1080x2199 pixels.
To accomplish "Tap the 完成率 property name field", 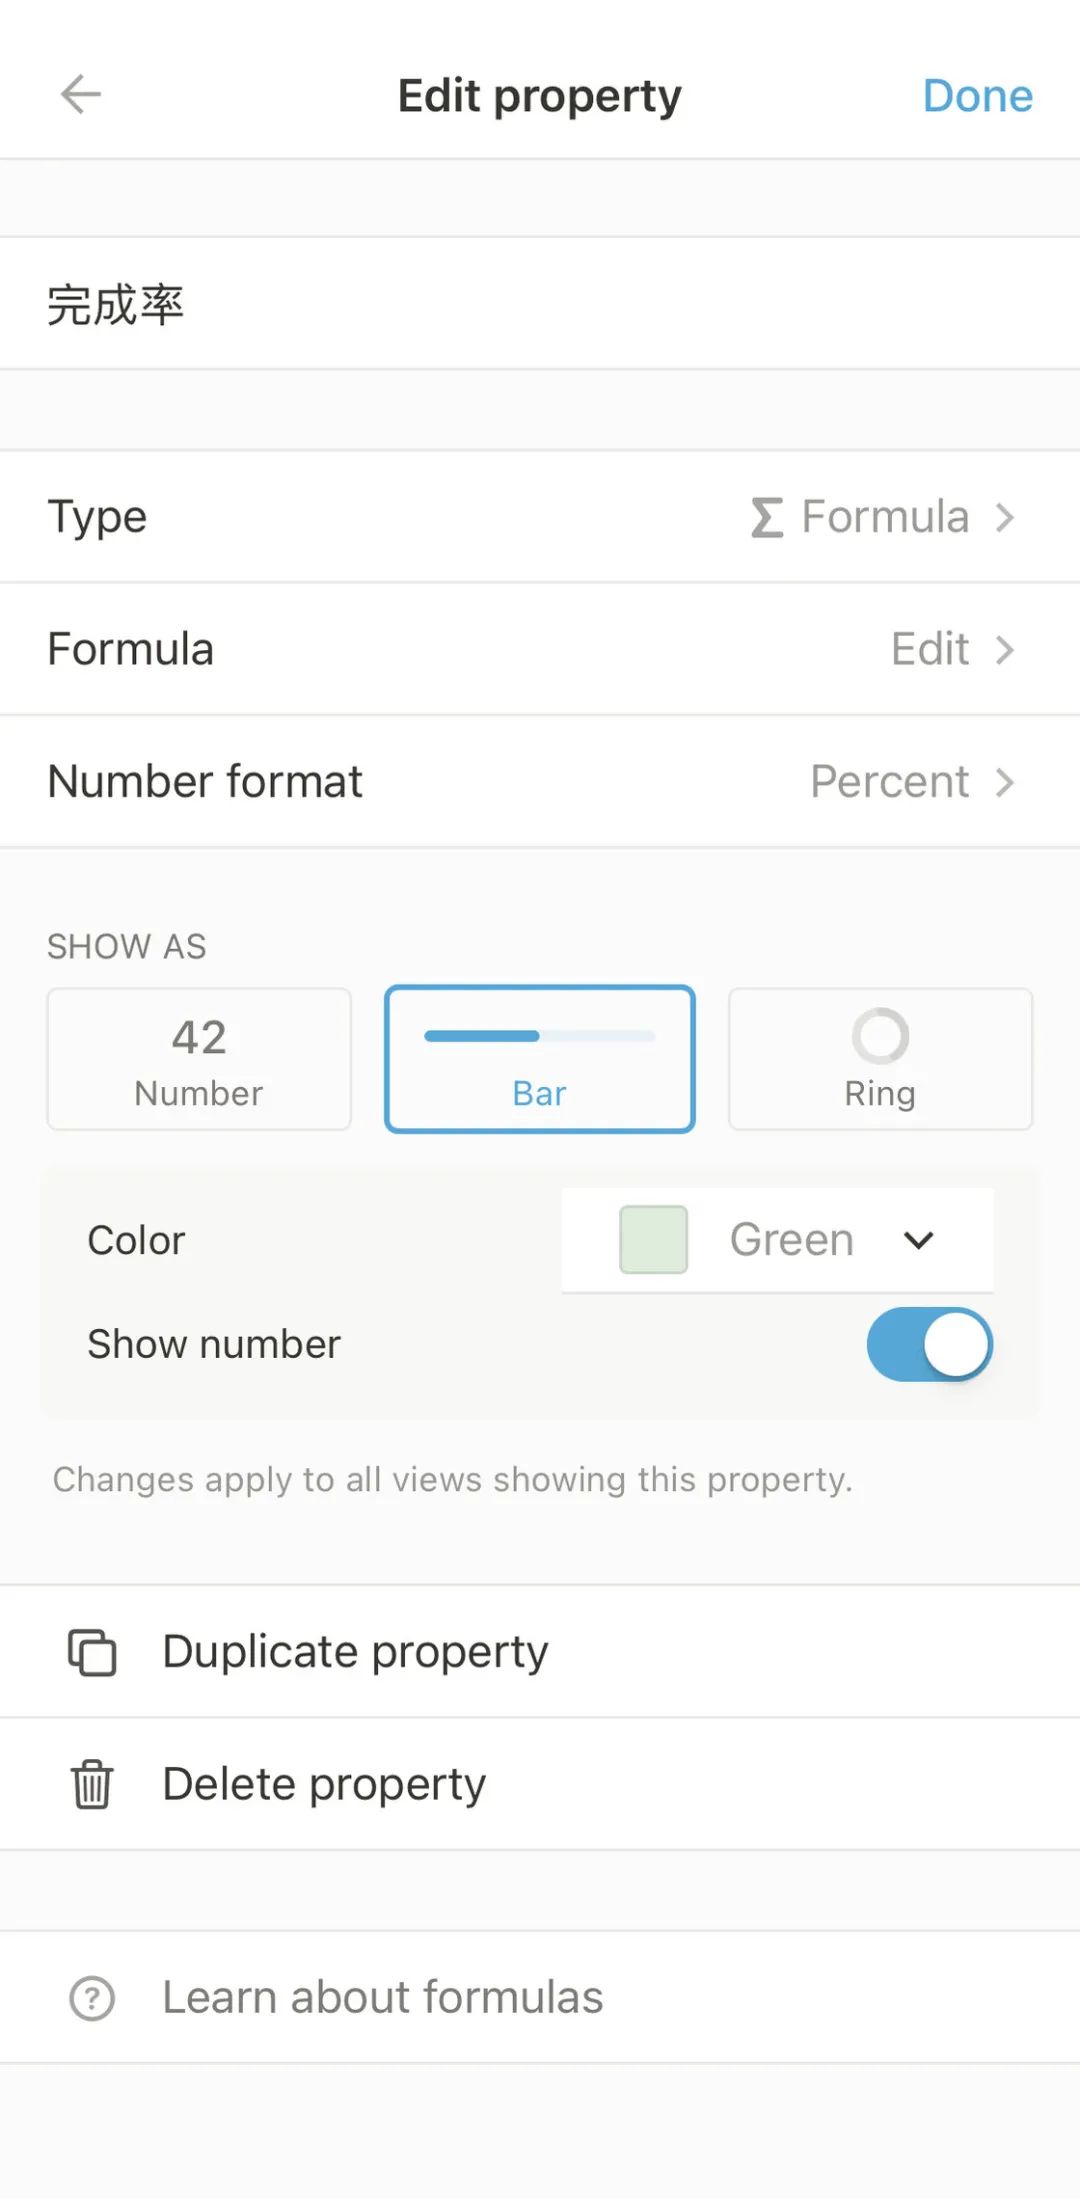I will point(540,304).
